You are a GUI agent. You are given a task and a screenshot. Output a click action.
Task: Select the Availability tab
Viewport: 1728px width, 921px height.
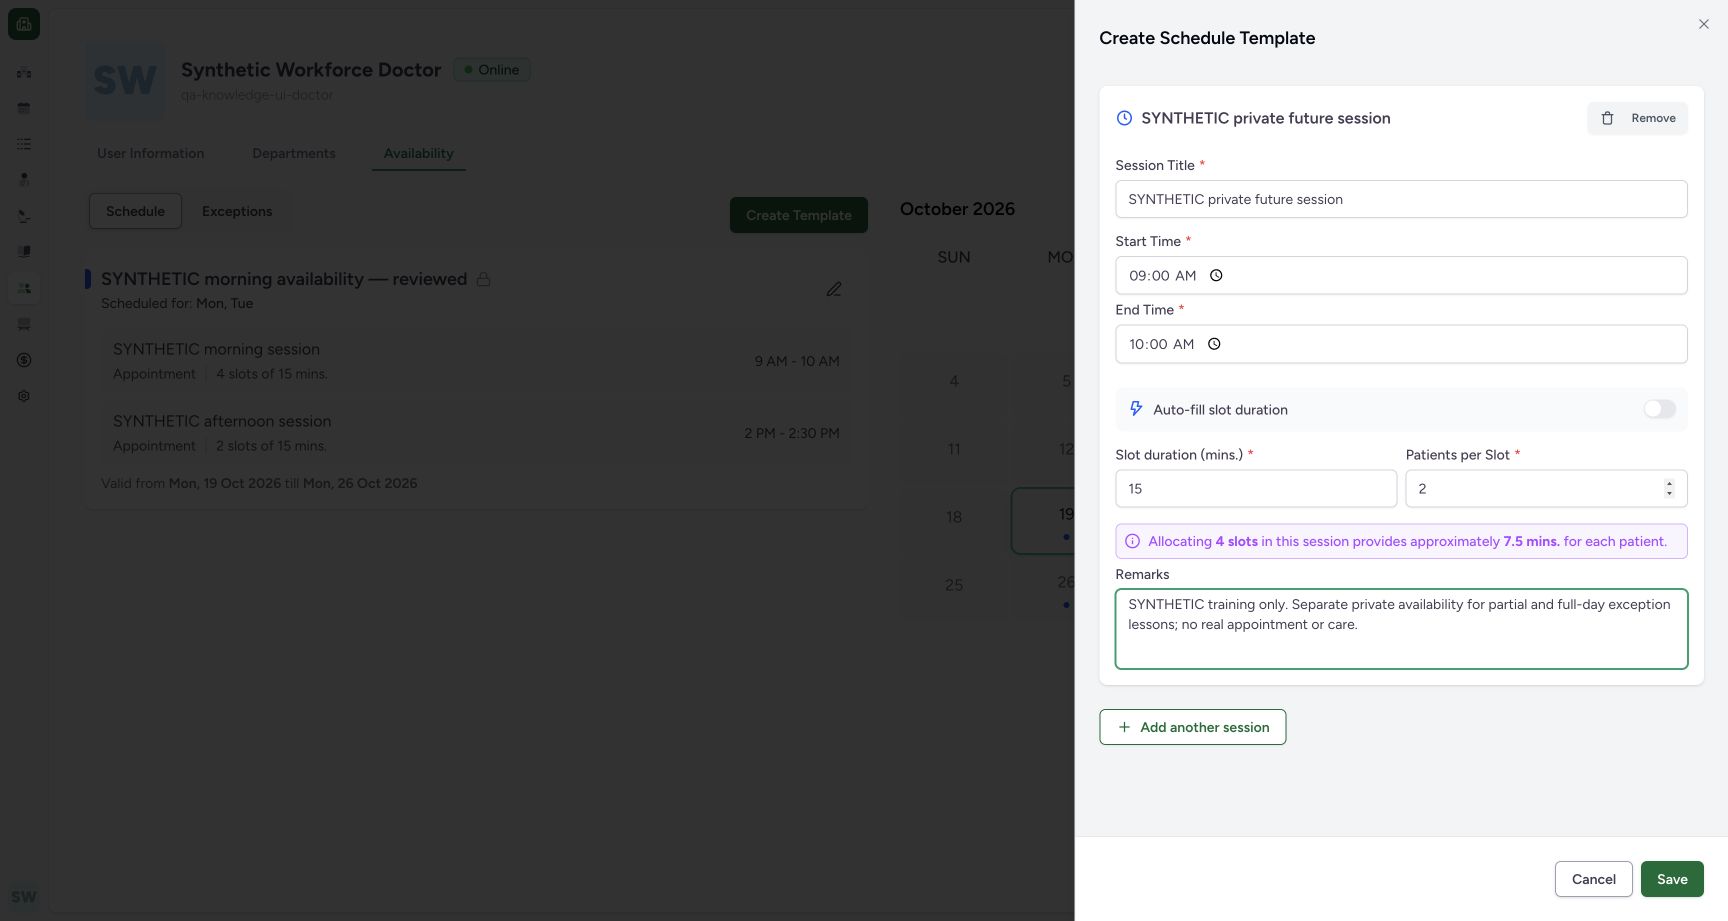pyautogui.click(x=419, y=153)
